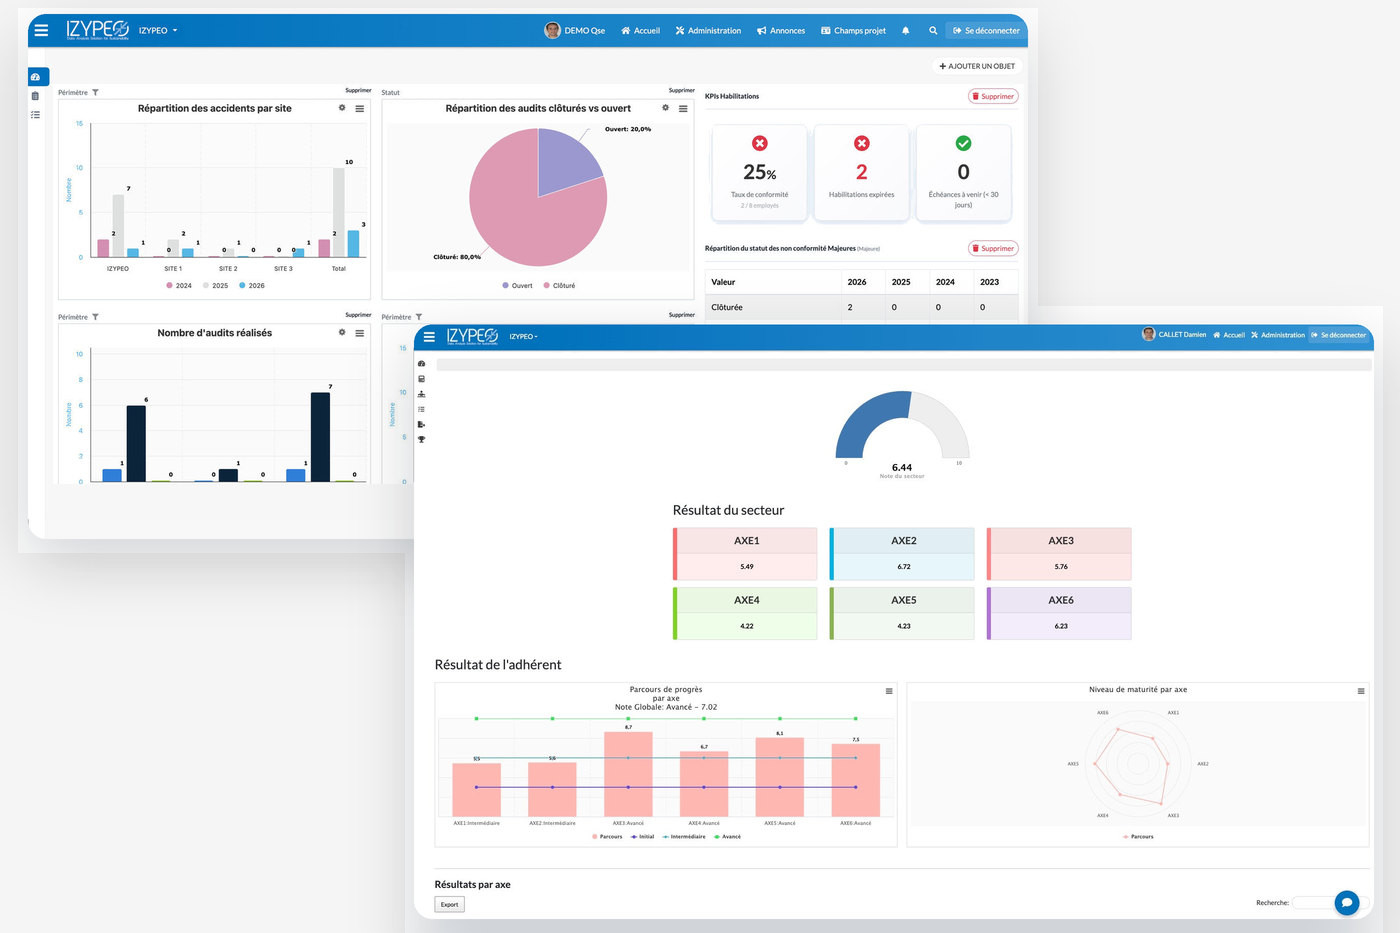1400x933 pixels.
Task: Click the org chart icon in front window sidebar
Action: 421,394
